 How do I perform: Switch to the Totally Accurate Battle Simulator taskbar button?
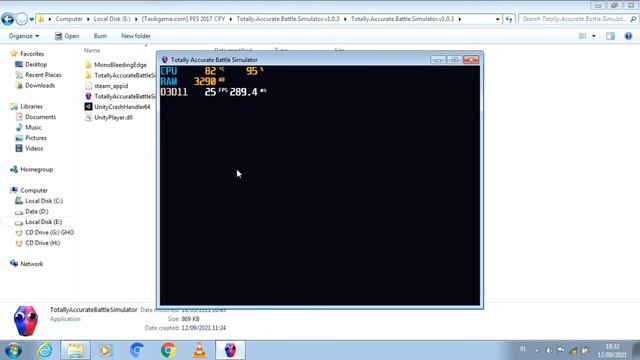pos(231,350)
